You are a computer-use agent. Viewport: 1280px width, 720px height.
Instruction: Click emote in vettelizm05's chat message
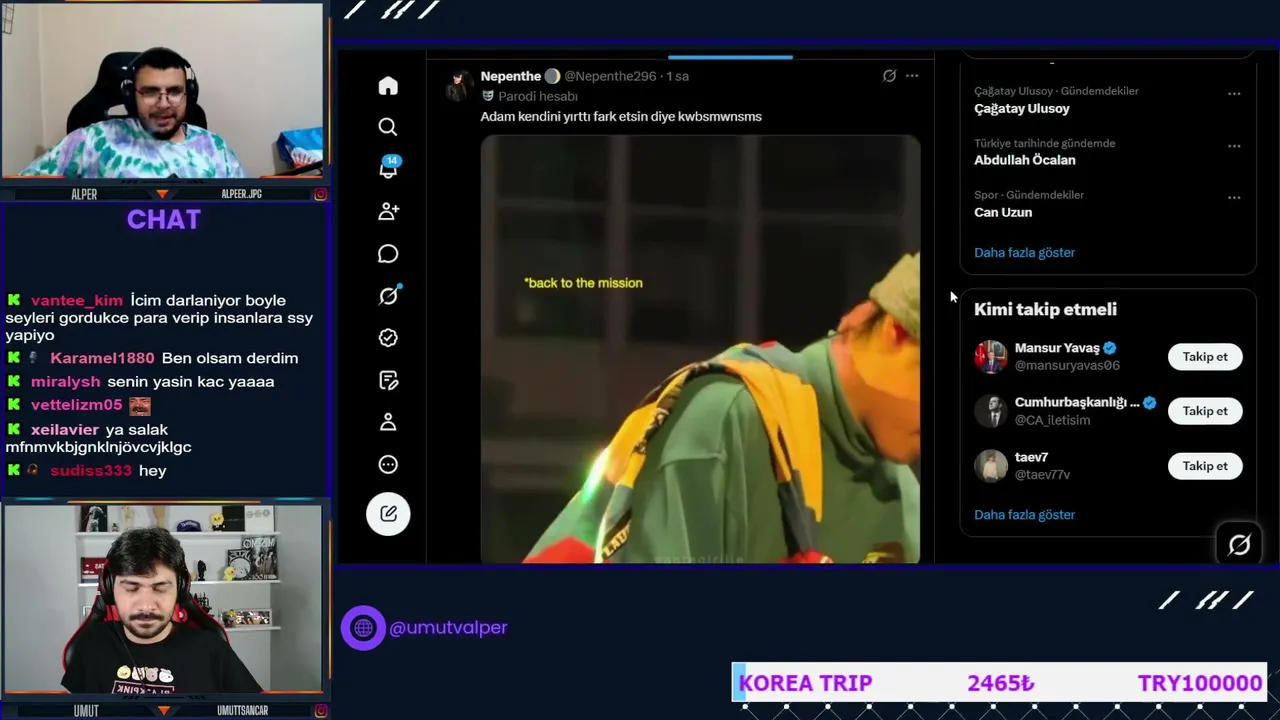140,405
